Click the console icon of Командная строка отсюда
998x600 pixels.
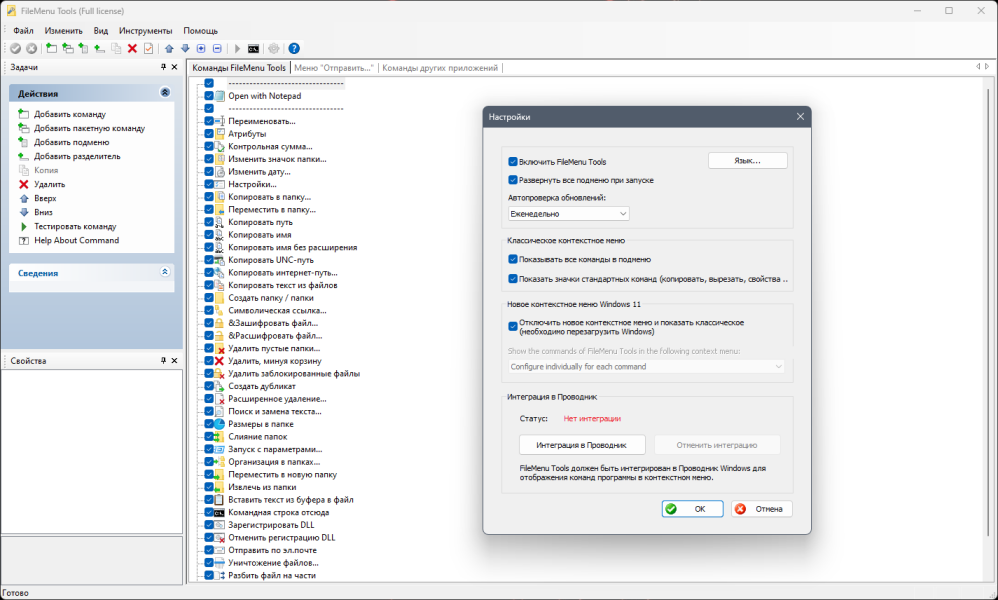(x=219, y=513)
